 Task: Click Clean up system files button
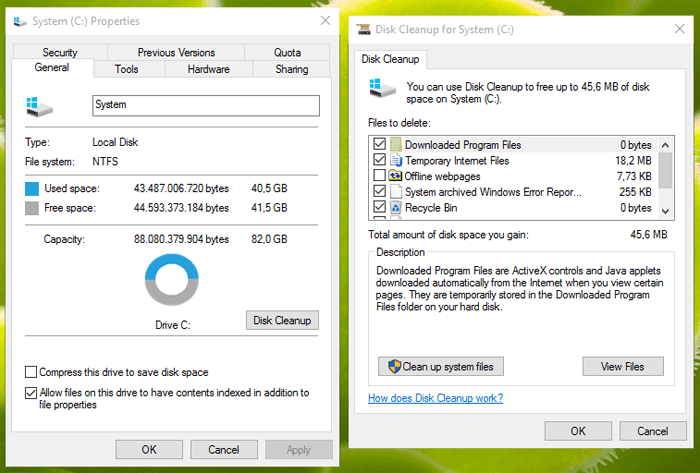click(441, 366)
